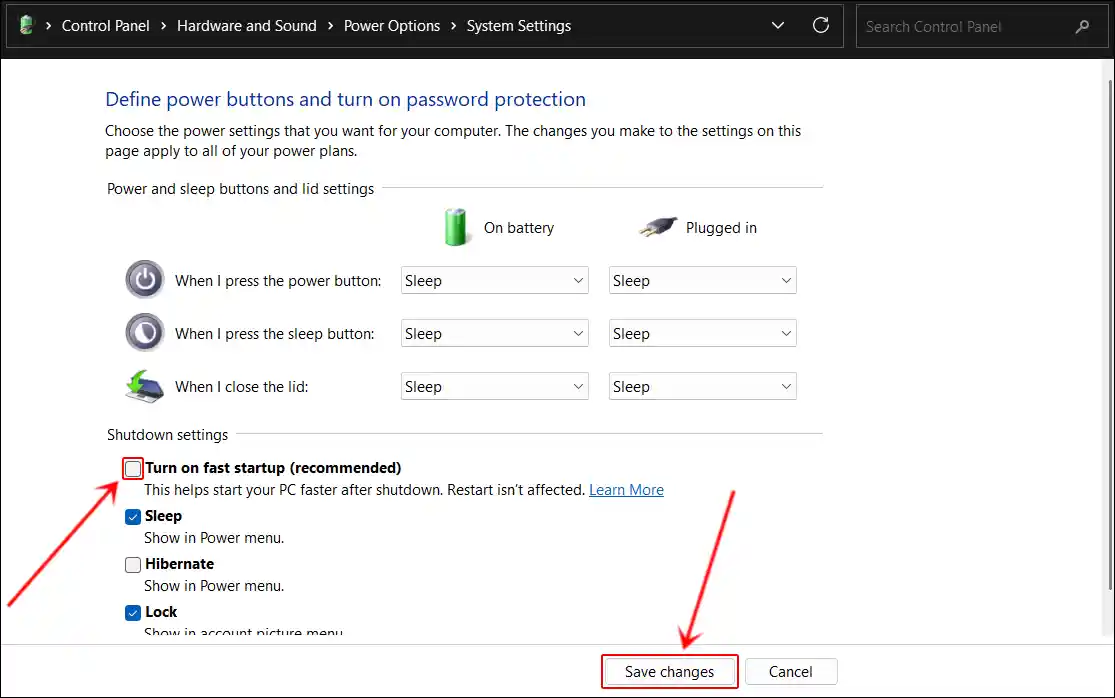Viewport: 1115px width, 698px height.
Task: Enable Turn on fast startup checkbox
Action: pos(133,468)
